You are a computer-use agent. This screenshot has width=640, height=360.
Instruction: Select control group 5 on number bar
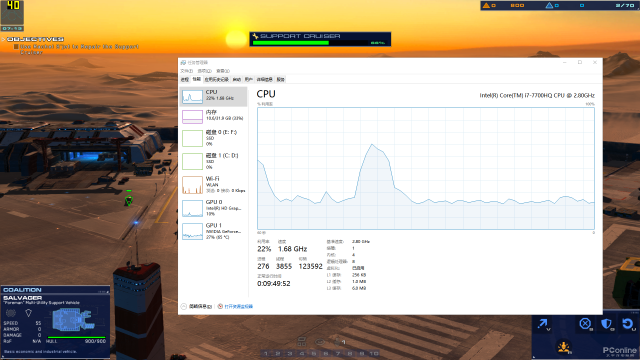(x=314, y=353)
